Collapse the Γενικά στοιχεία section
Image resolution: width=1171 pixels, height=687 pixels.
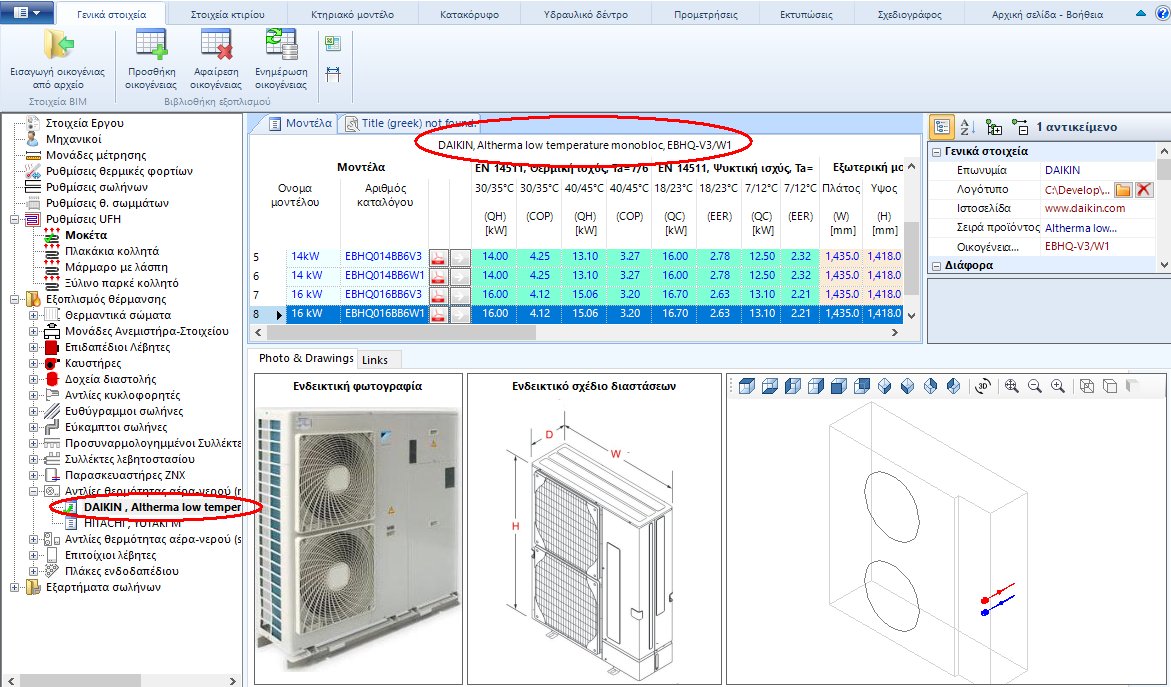(x=936, y=151)
